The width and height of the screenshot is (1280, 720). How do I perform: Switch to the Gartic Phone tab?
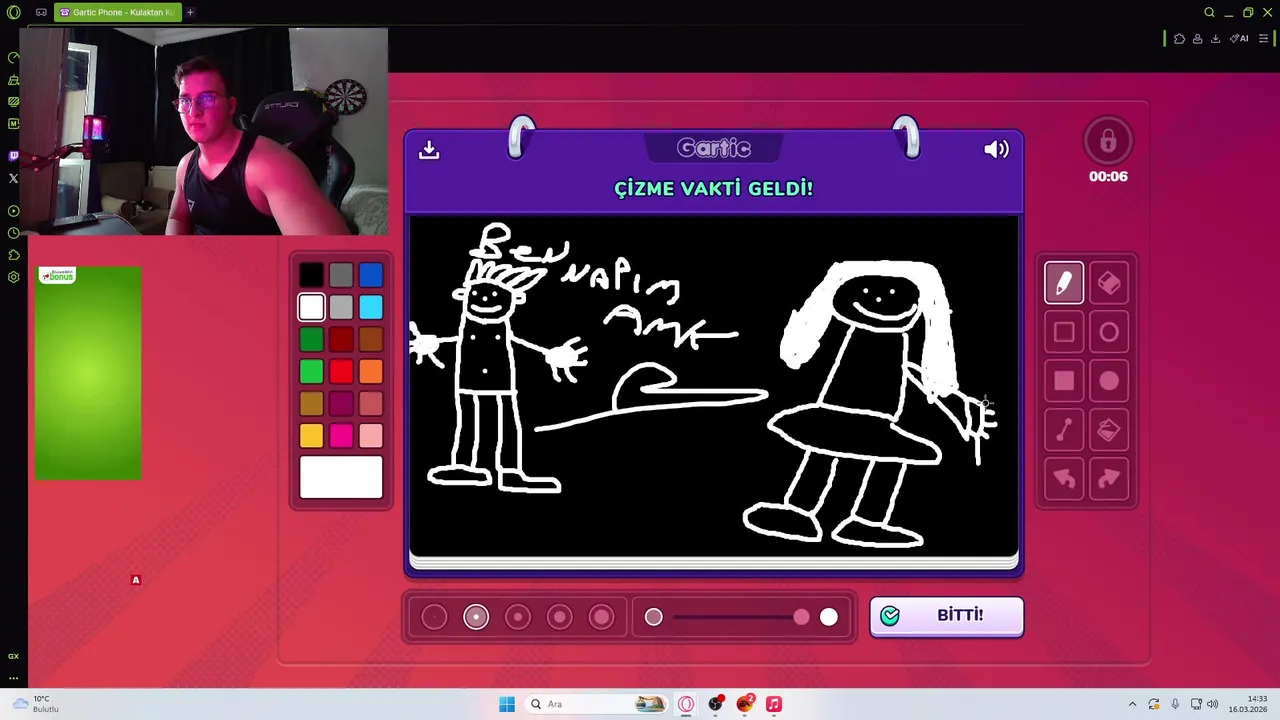tap(118, 12)
